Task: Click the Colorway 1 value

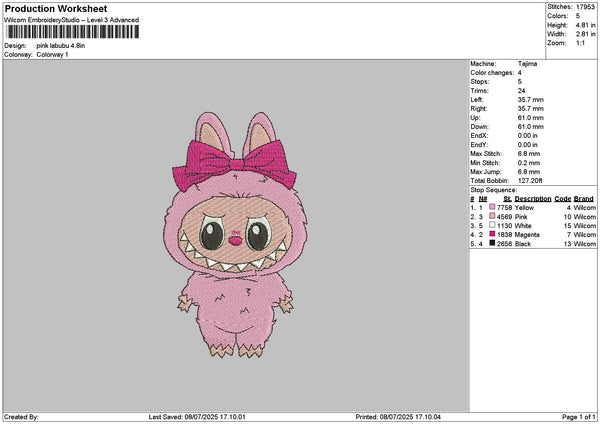Action: [52, 55]
